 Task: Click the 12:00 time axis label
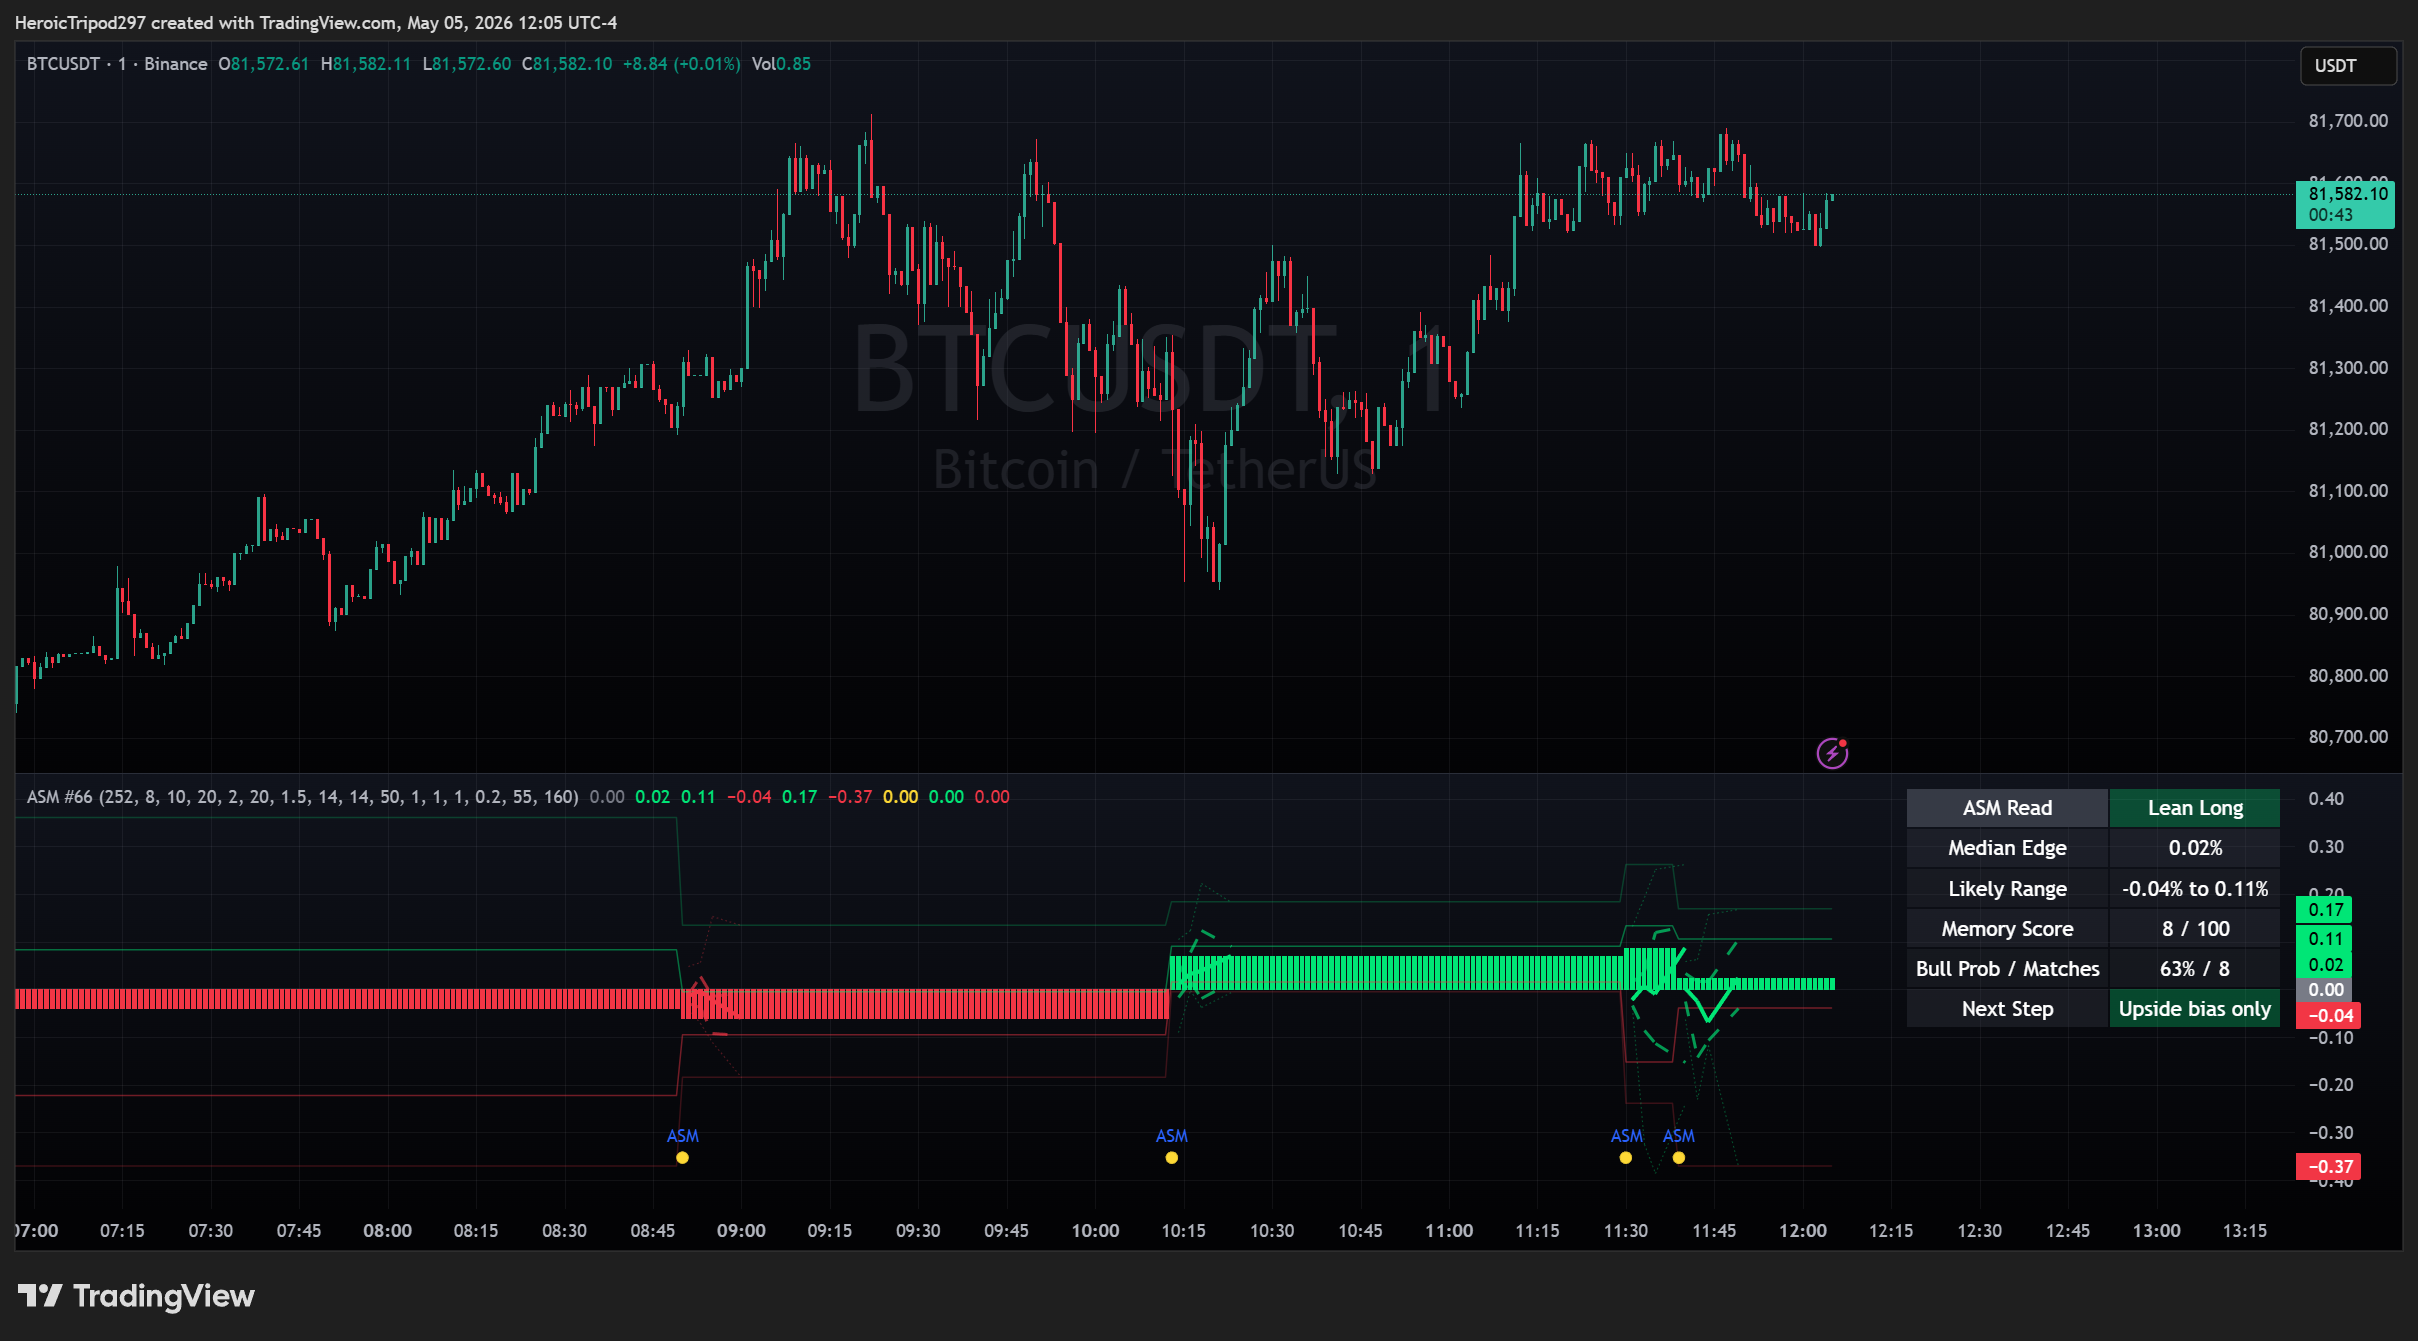pos(1803,1231)
